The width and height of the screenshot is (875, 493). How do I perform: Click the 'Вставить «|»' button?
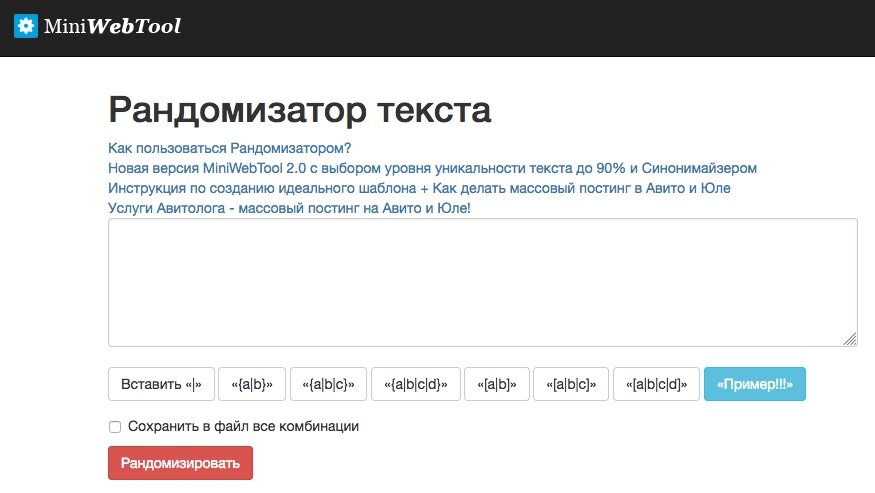161,384
